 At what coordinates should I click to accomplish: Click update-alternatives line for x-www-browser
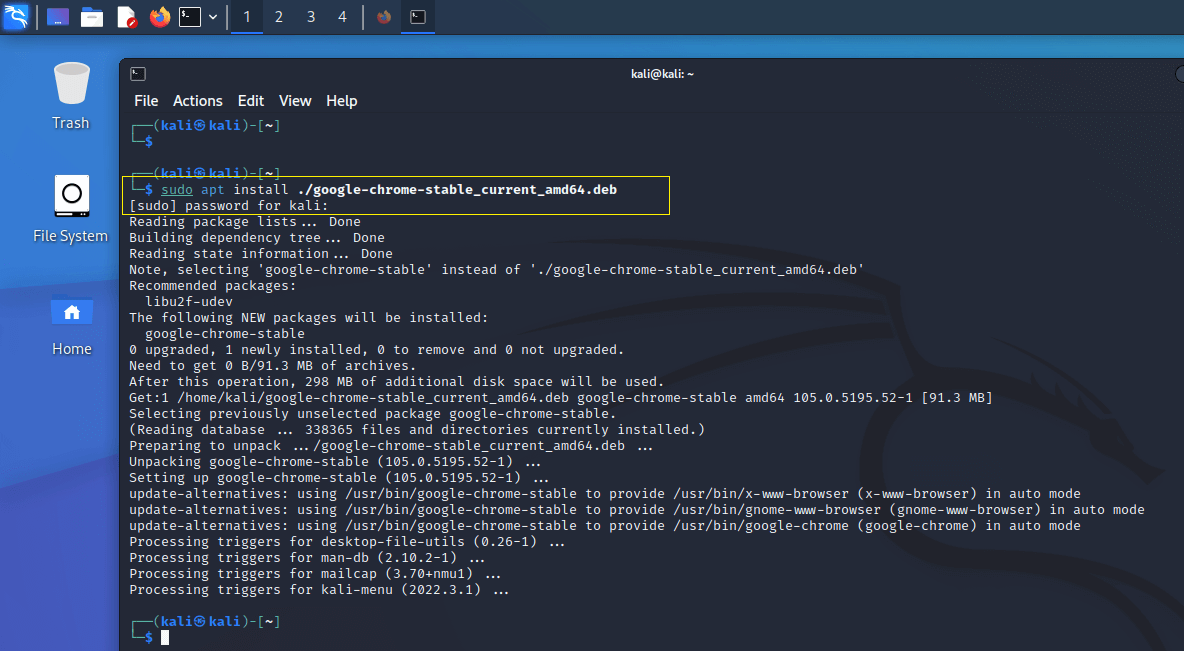[605, 494]
